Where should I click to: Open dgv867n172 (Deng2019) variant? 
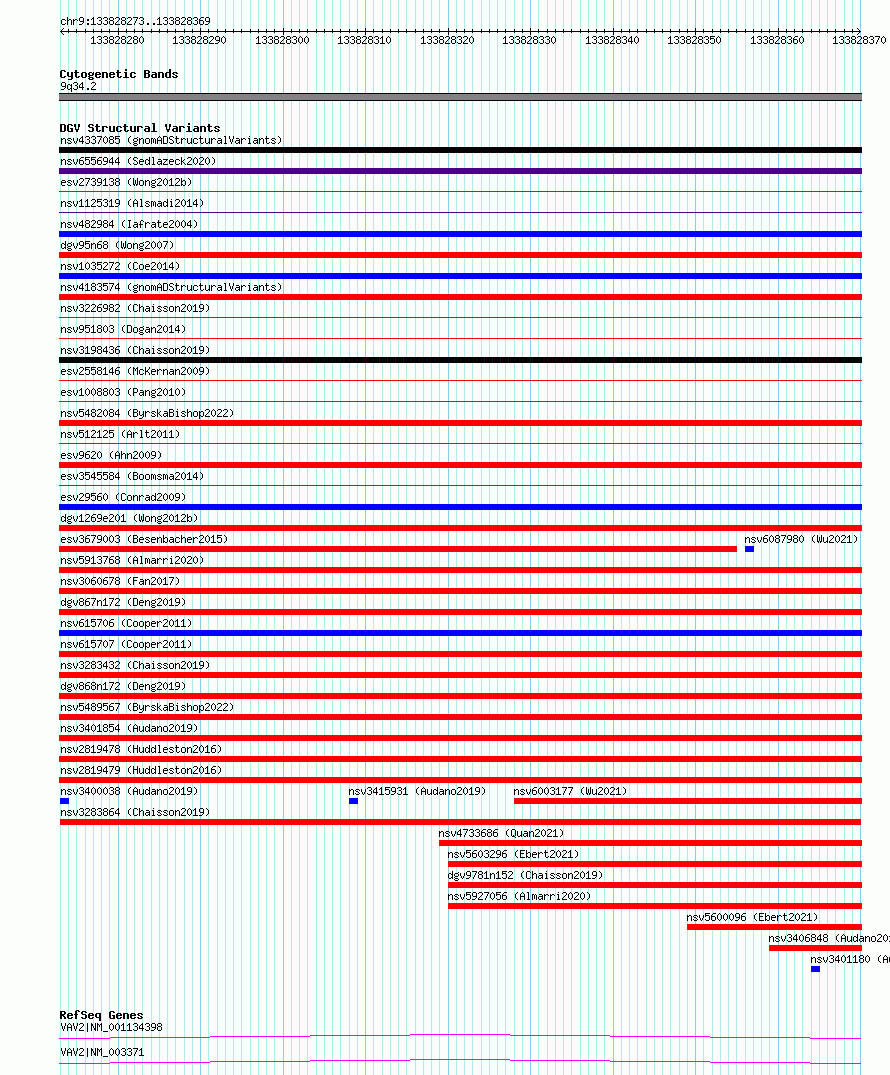point(123,603)
